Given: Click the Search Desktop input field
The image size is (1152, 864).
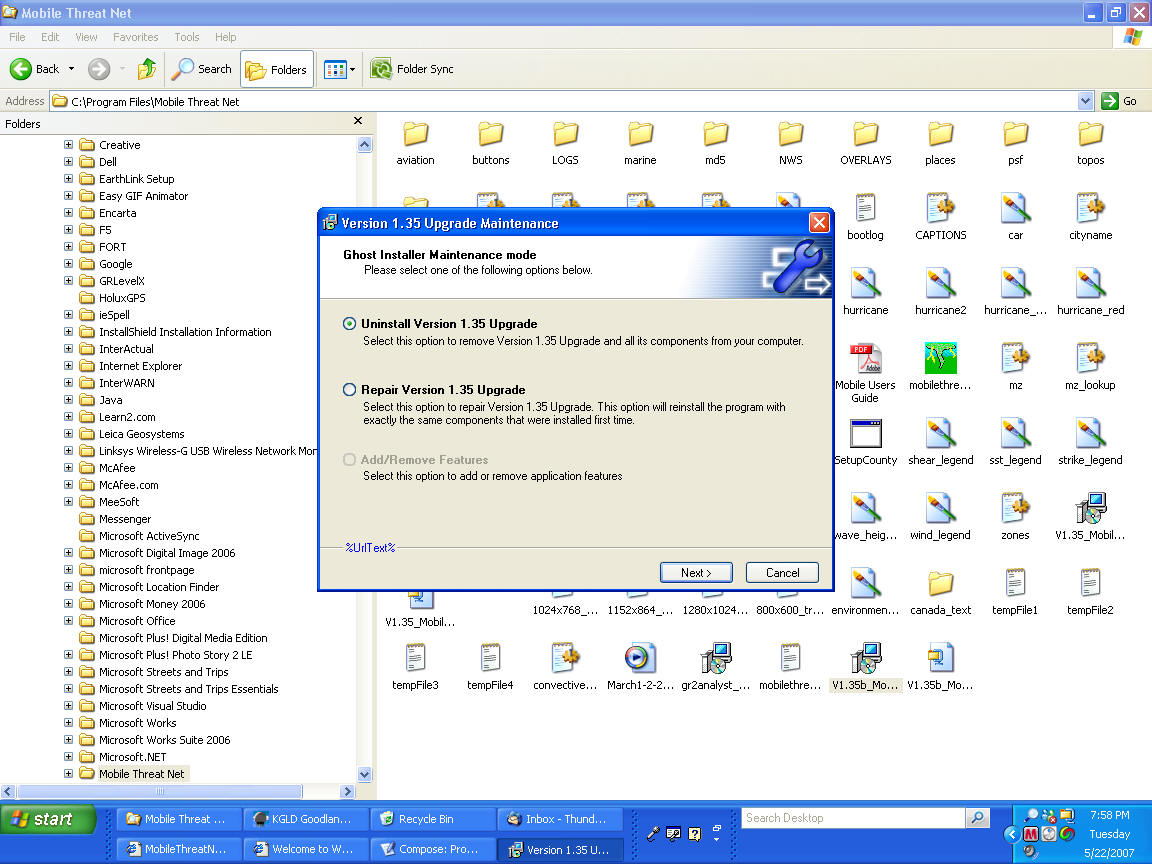Looking at the screenshot, I should [853, 818].
